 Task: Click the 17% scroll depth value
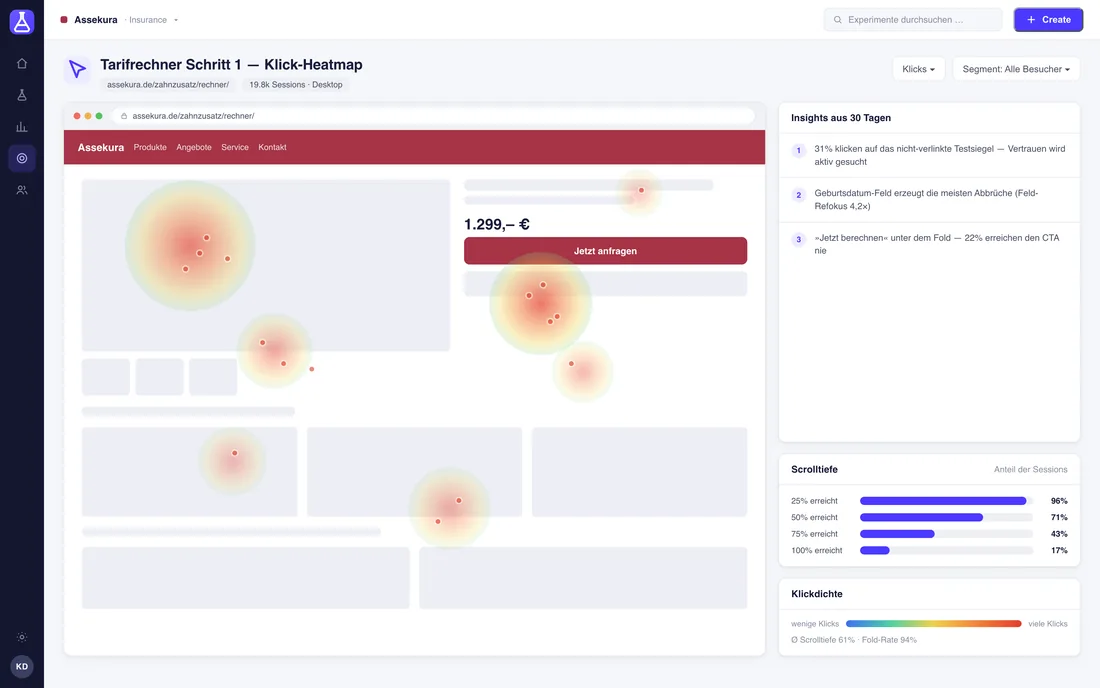tap(1059, 551)
